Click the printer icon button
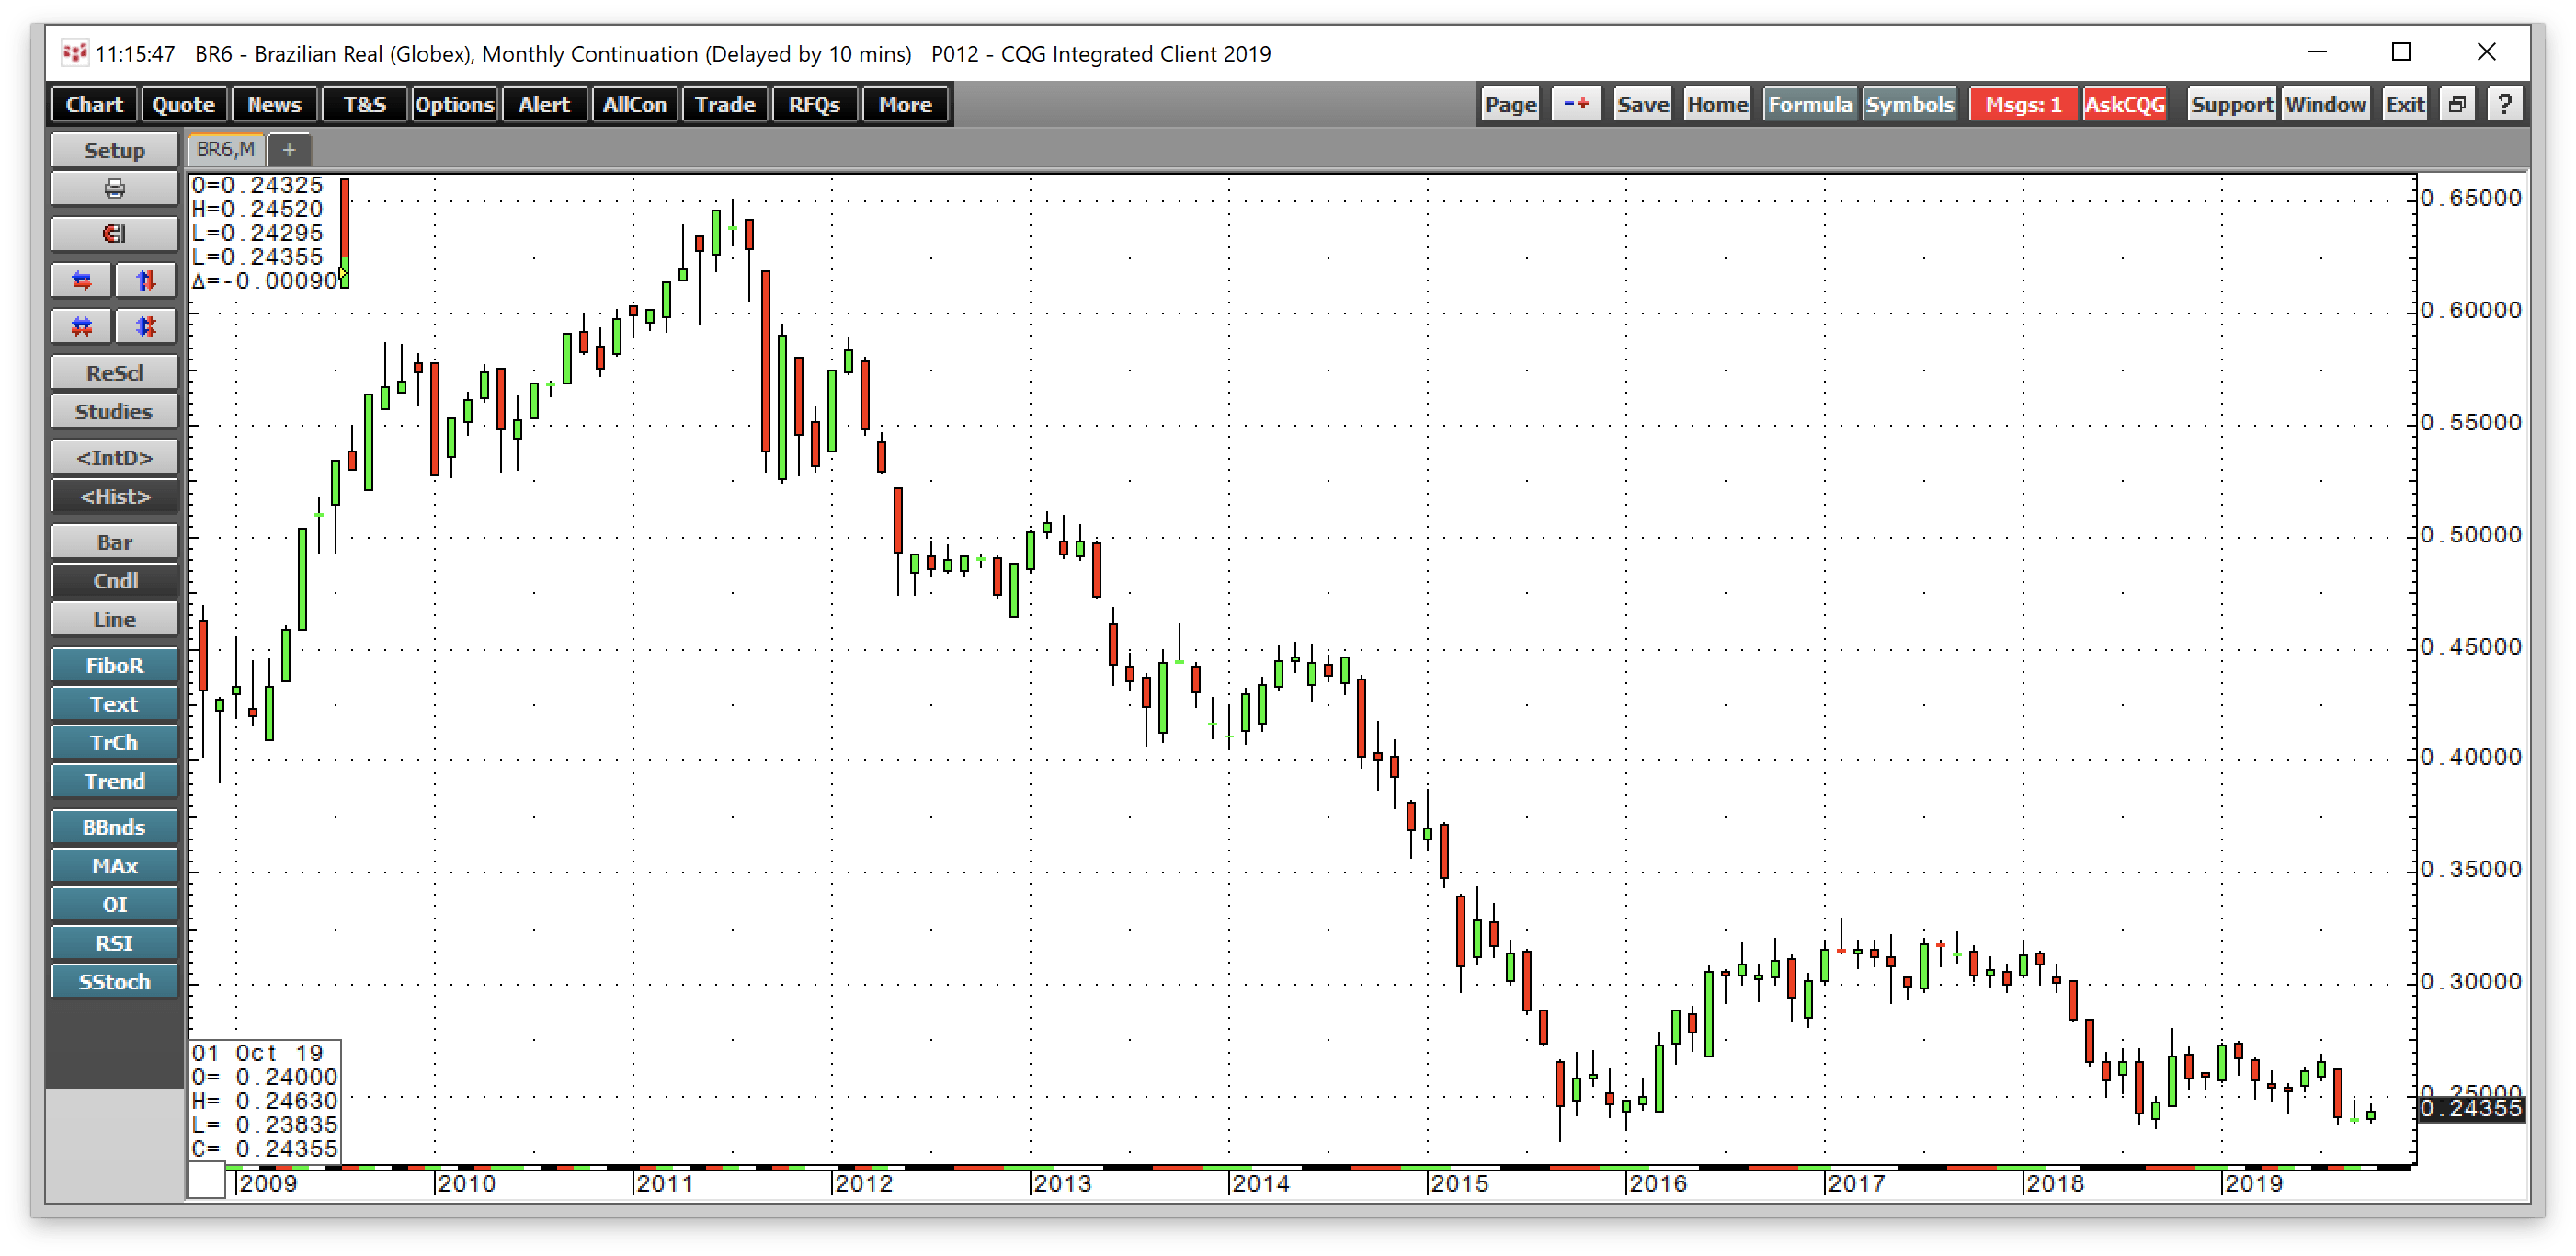 pos(114,188)
